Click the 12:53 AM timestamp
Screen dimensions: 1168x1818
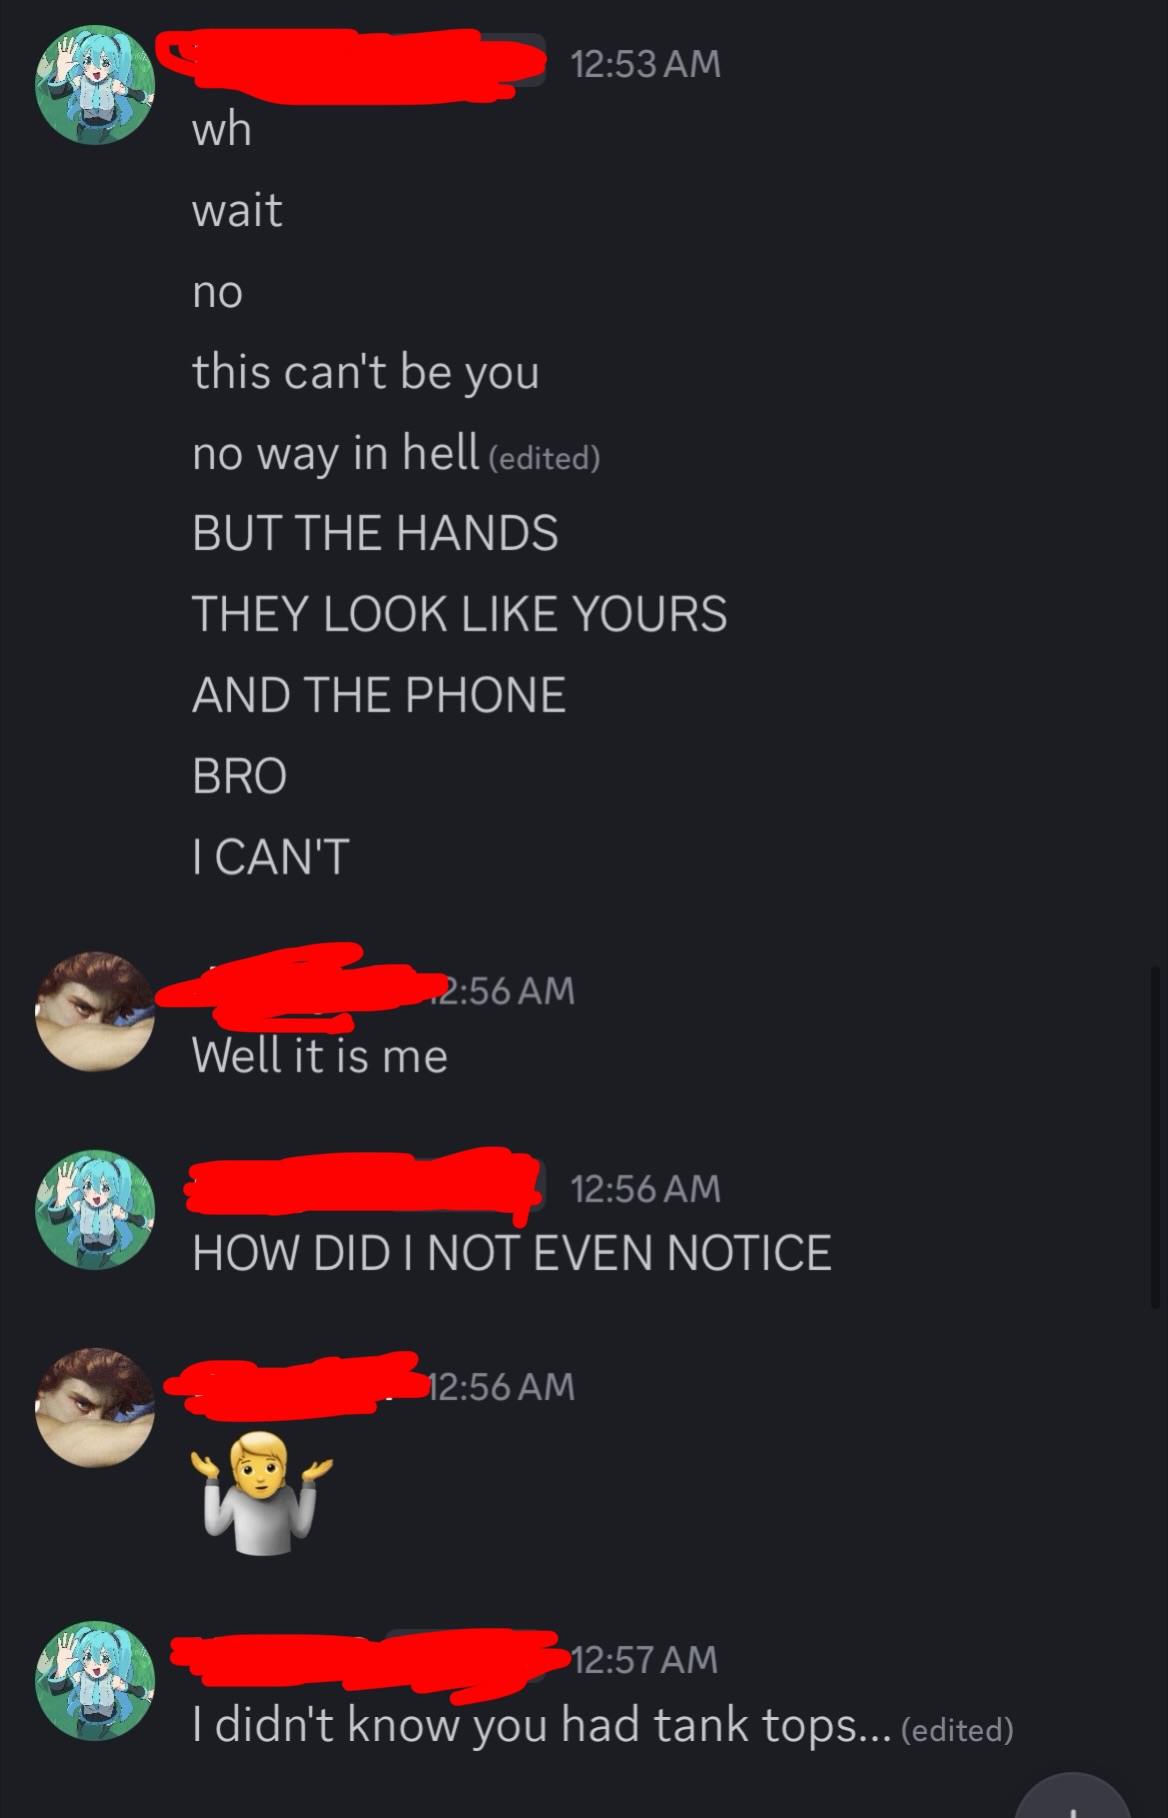[645, 64]
